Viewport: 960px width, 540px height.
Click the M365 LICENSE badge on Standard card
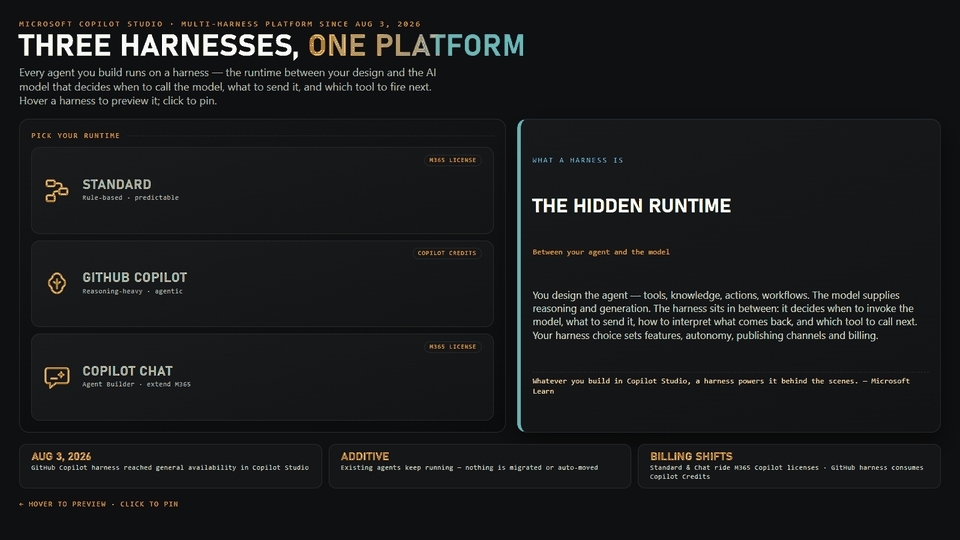[452, 160]
